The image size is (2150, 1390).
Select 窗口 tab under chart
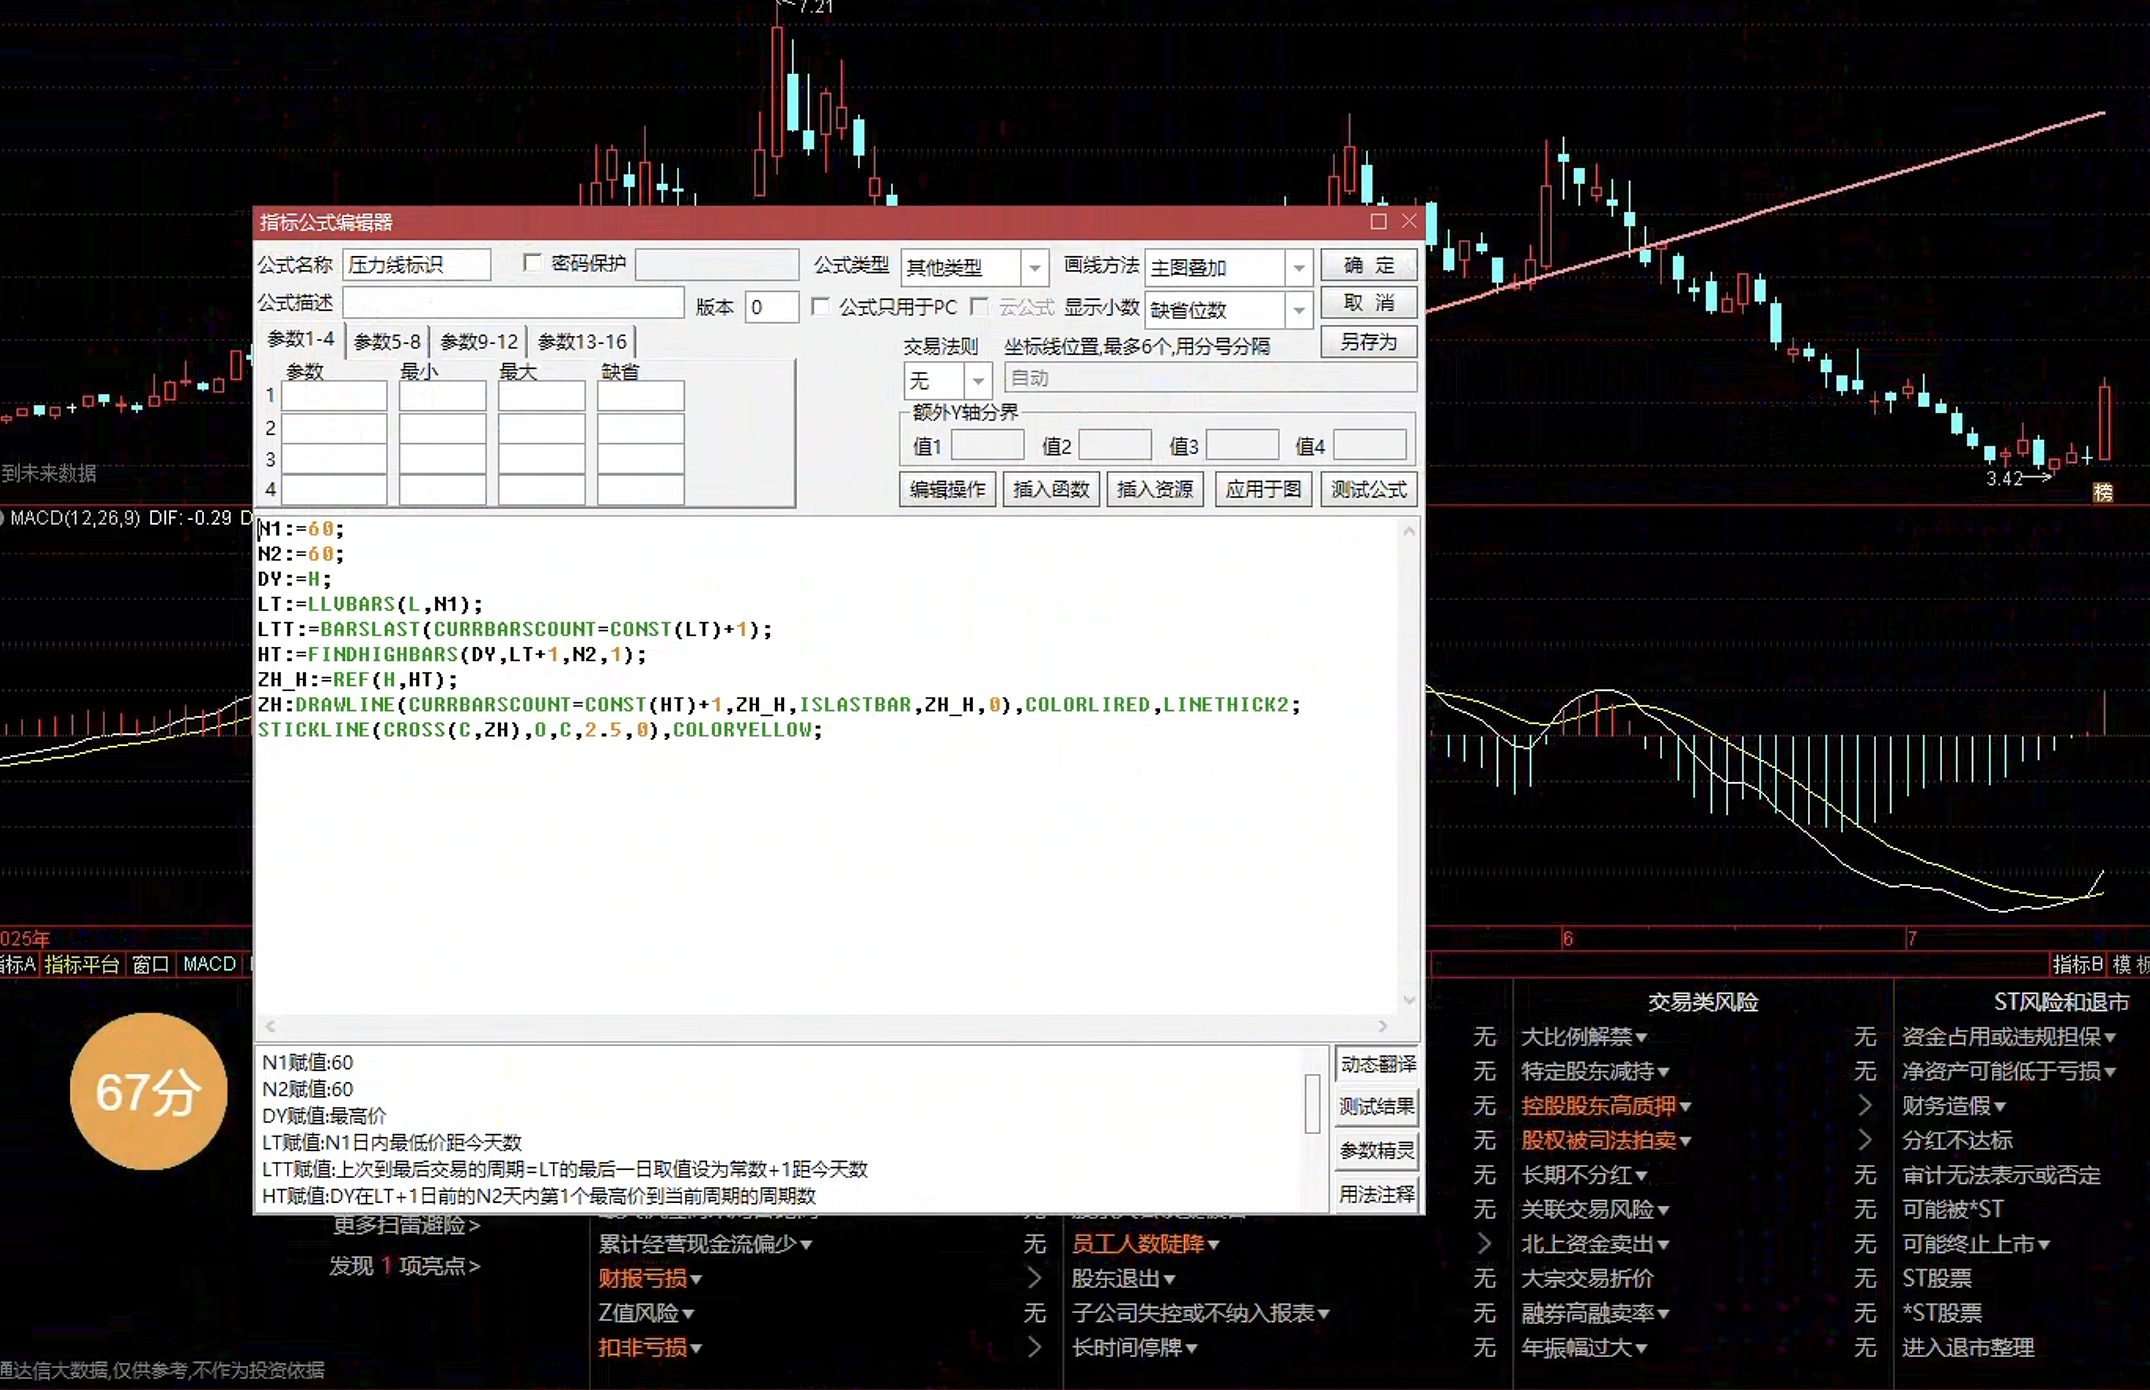coord(150,964)
